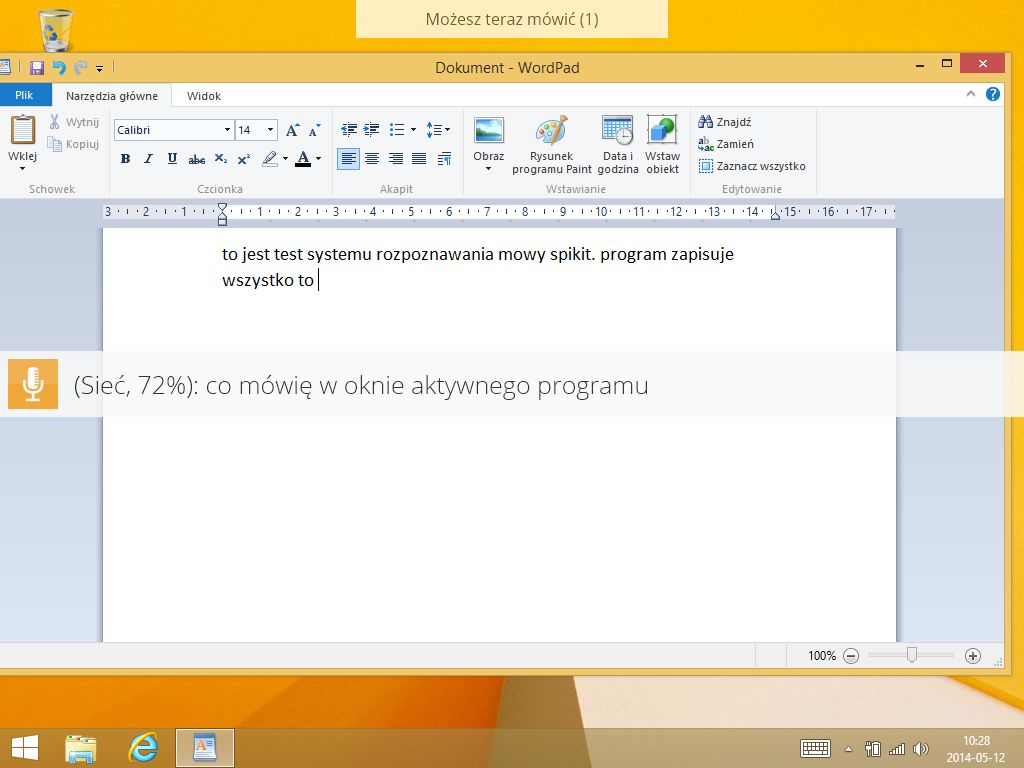Click the Wytnij (cut) button

74,121
